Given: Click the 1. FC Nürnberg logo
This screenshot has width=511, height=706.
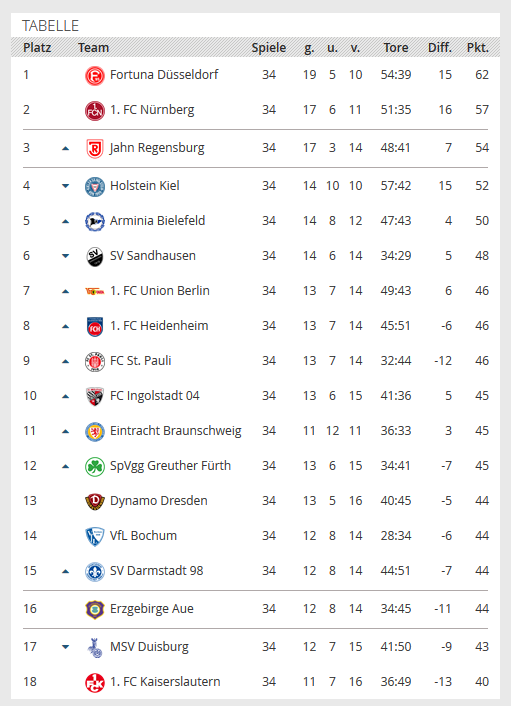Looking at the screenshot, I should [95, 110].
